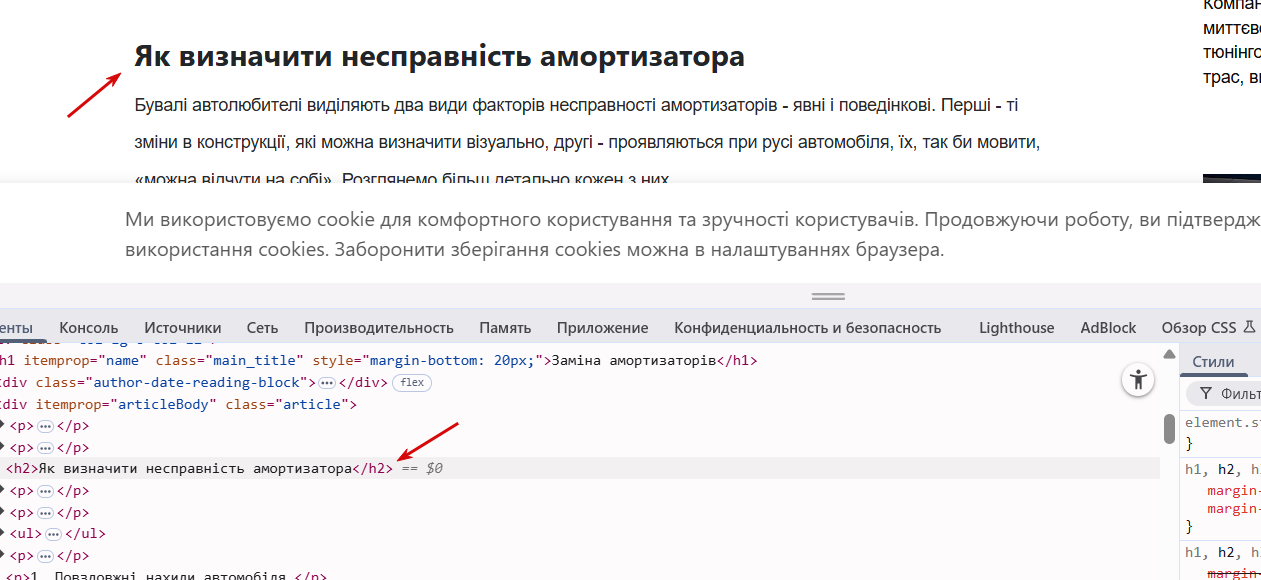Expand the ul element in the DOM tree
Viewport: 1261px width, 580px height.
tap(3, 534)
